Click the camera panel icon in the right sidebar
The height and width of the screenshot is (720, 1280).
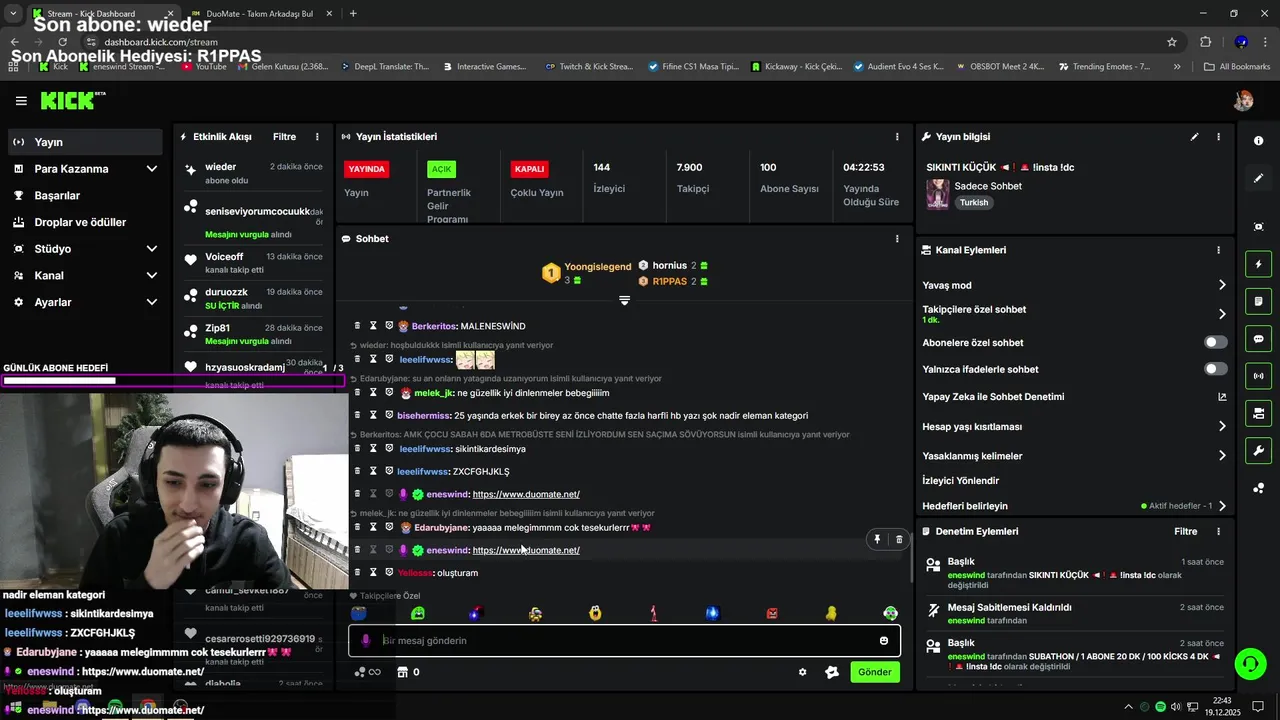1258,413
